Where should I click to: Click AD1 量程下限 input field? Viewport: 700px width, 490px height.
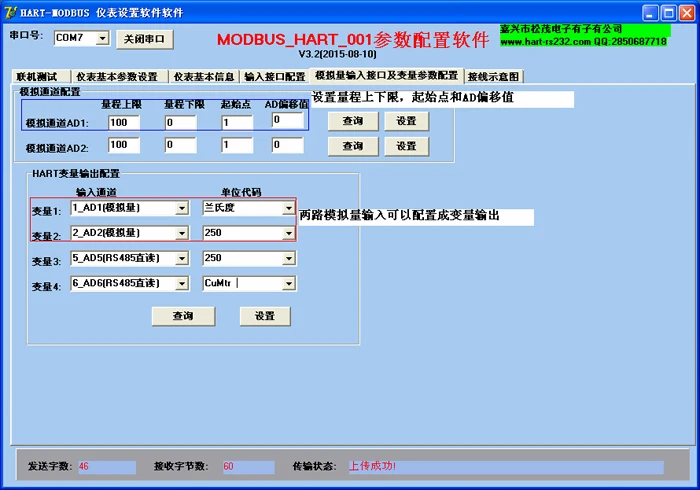(x=180, y=122)
